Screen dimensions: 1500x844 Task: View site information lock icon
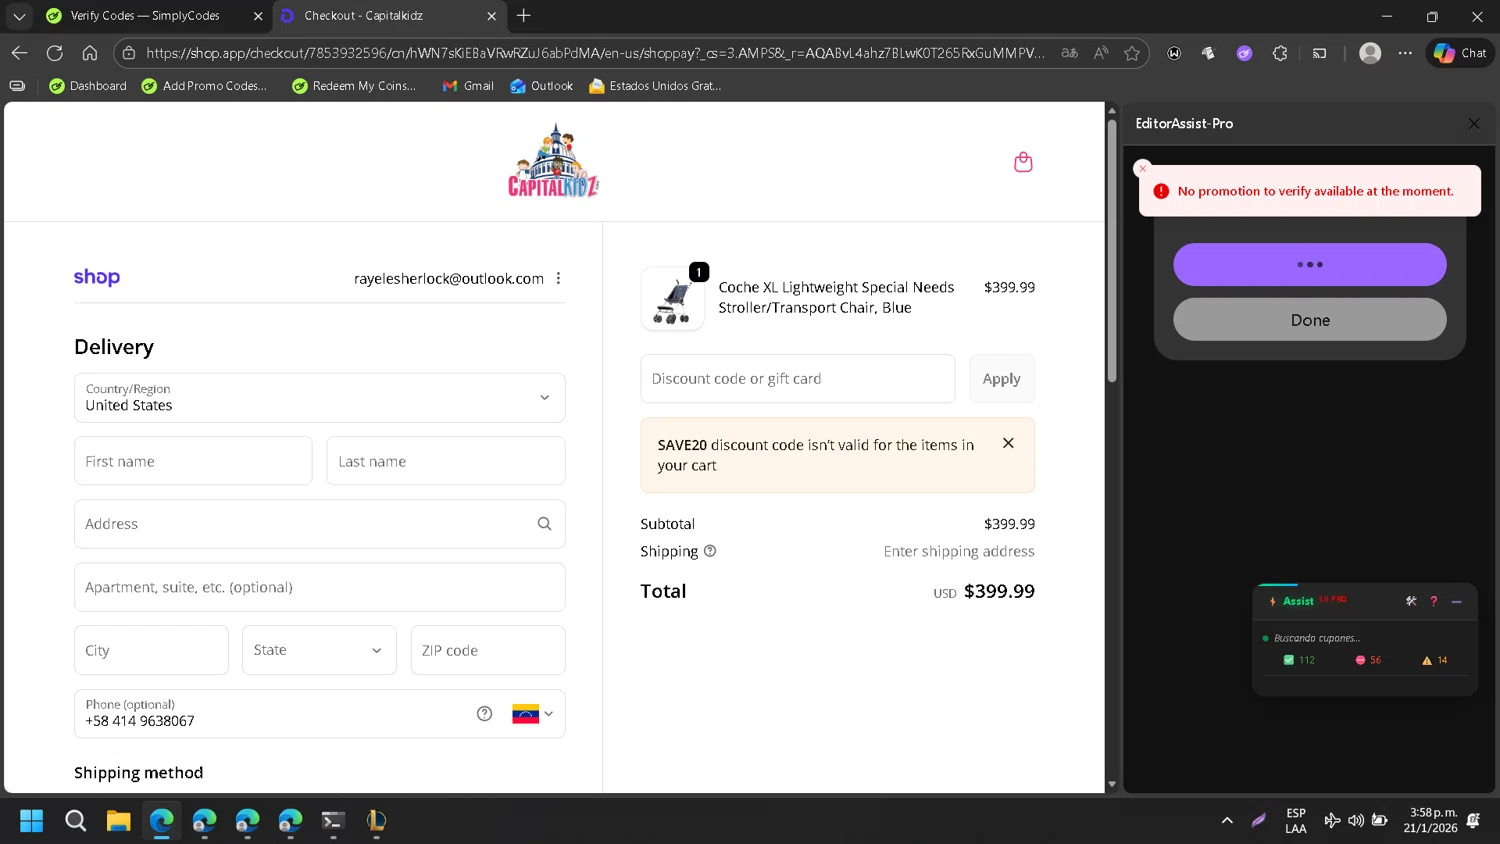point(129,53)
